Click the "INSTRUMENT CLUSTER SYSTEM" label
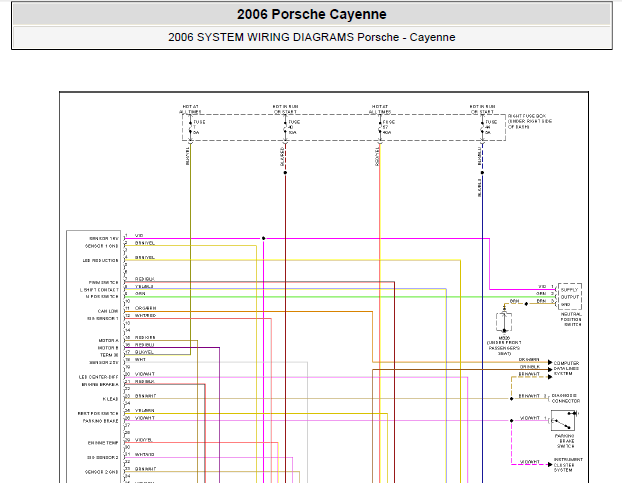 tap(568, 465)
